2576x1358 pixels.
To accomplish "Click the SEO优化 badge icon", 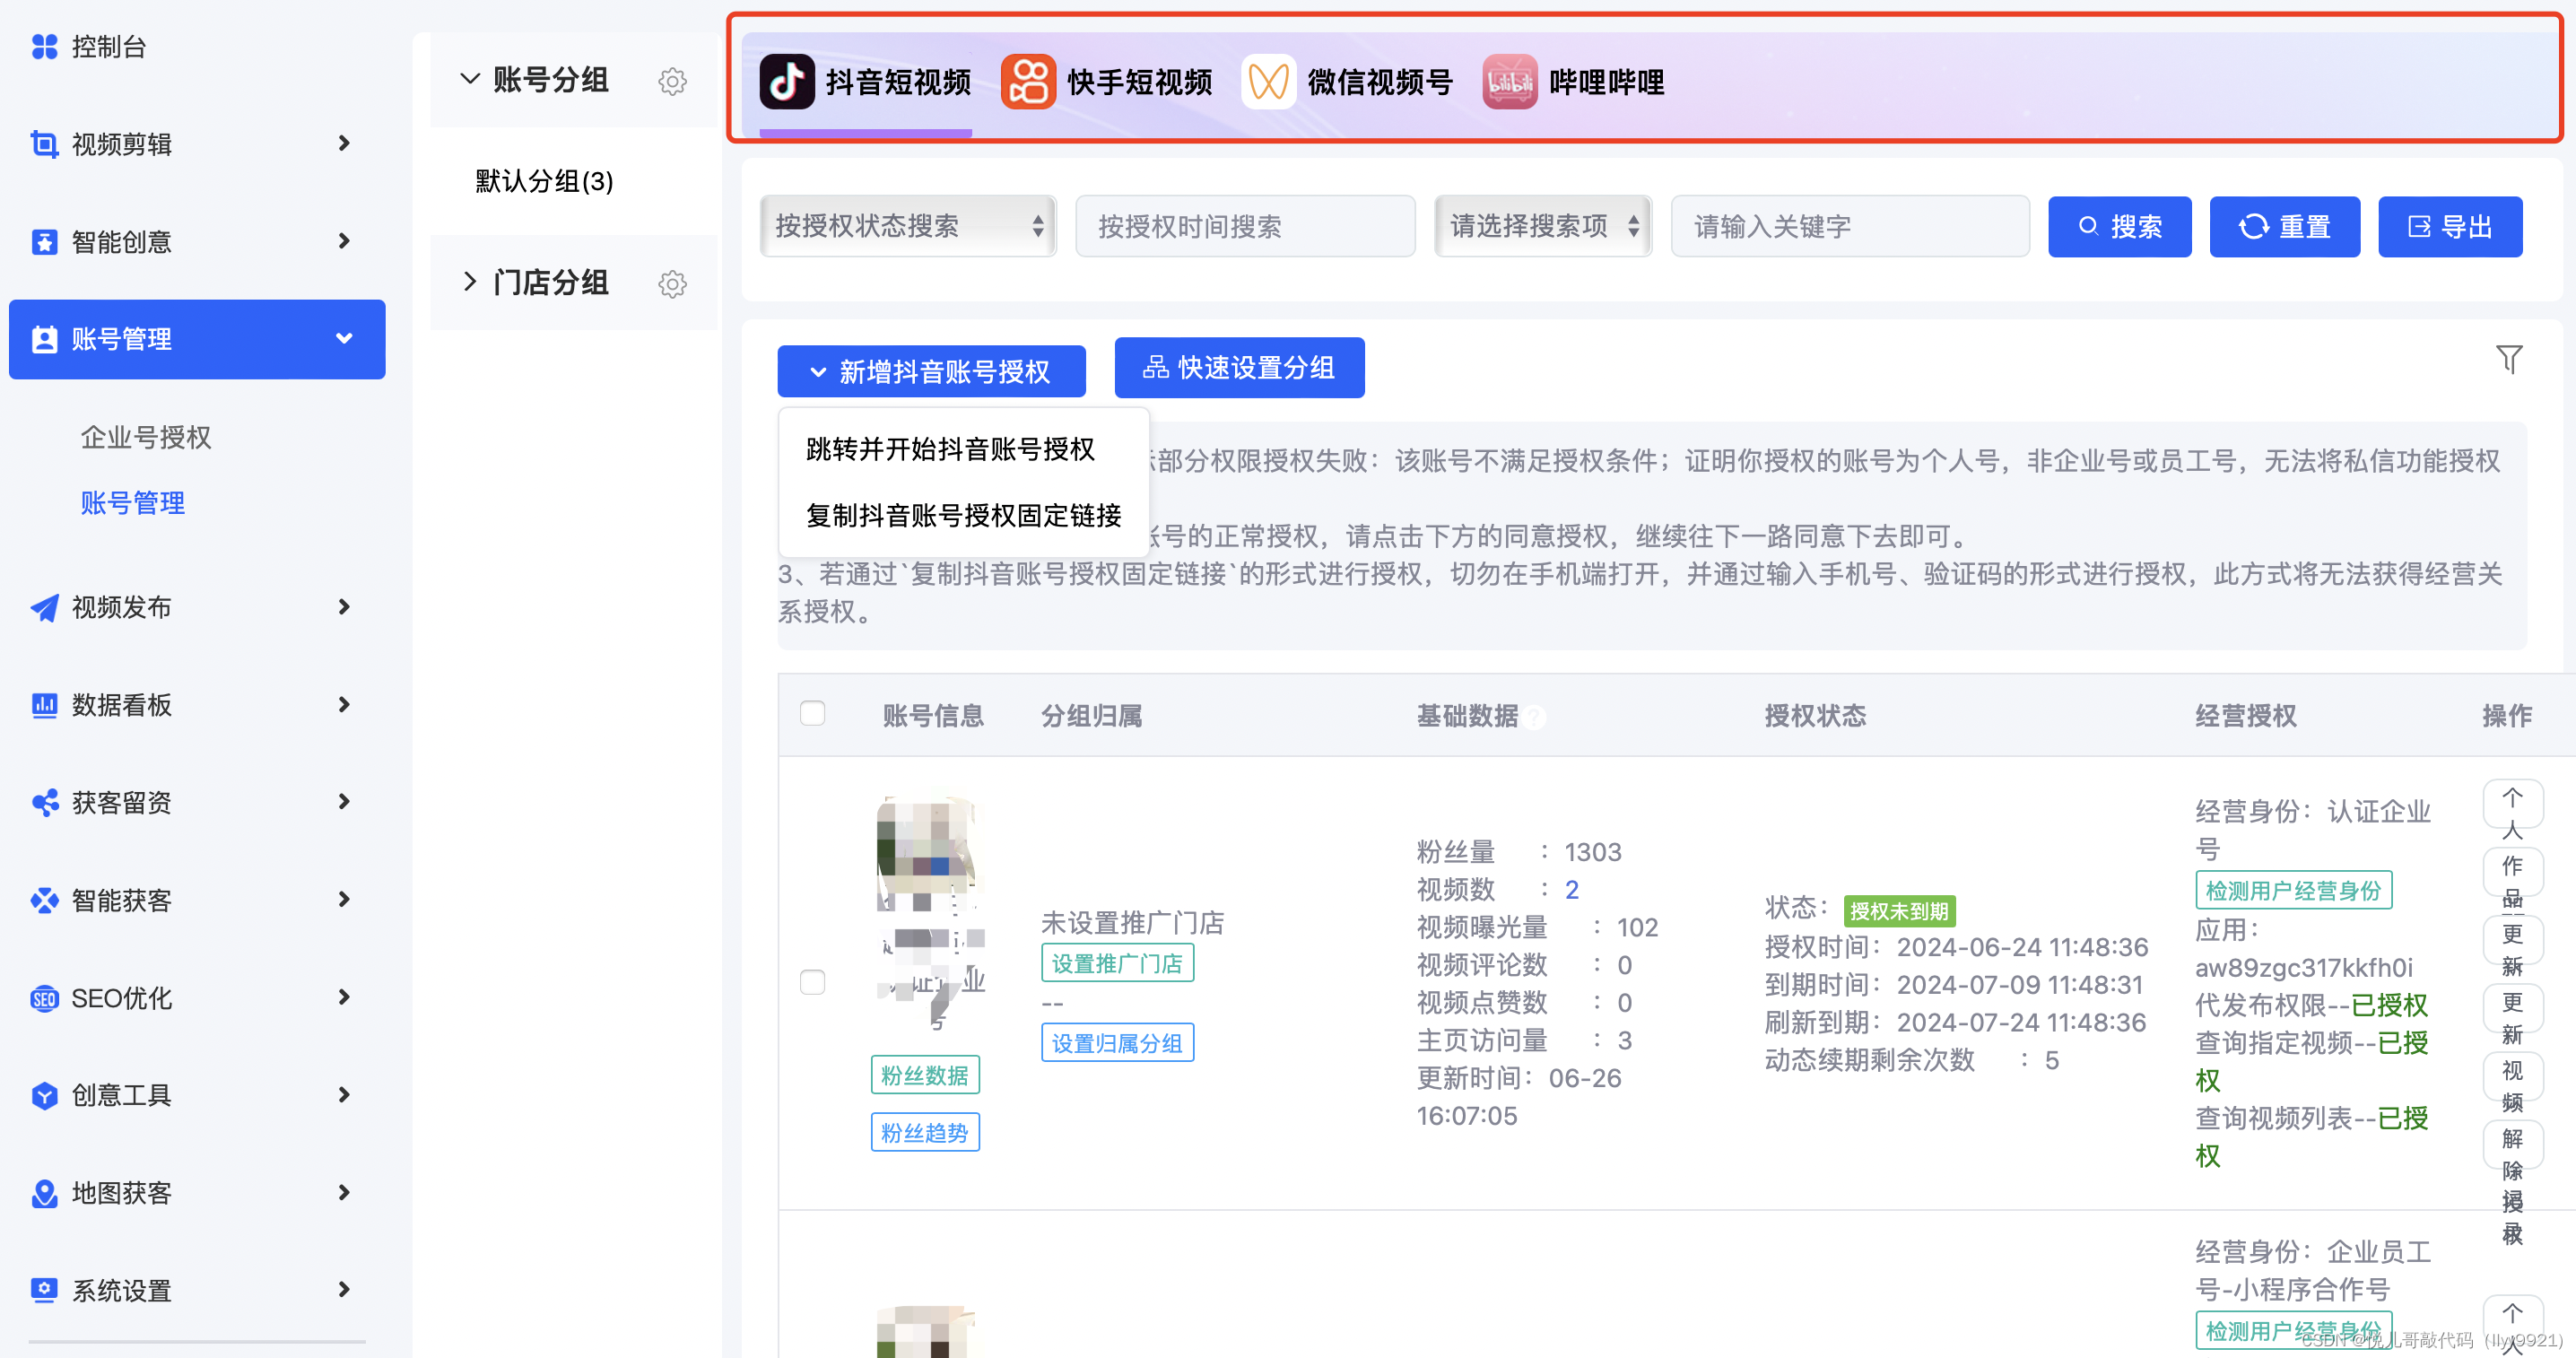I will pos(44,998).
